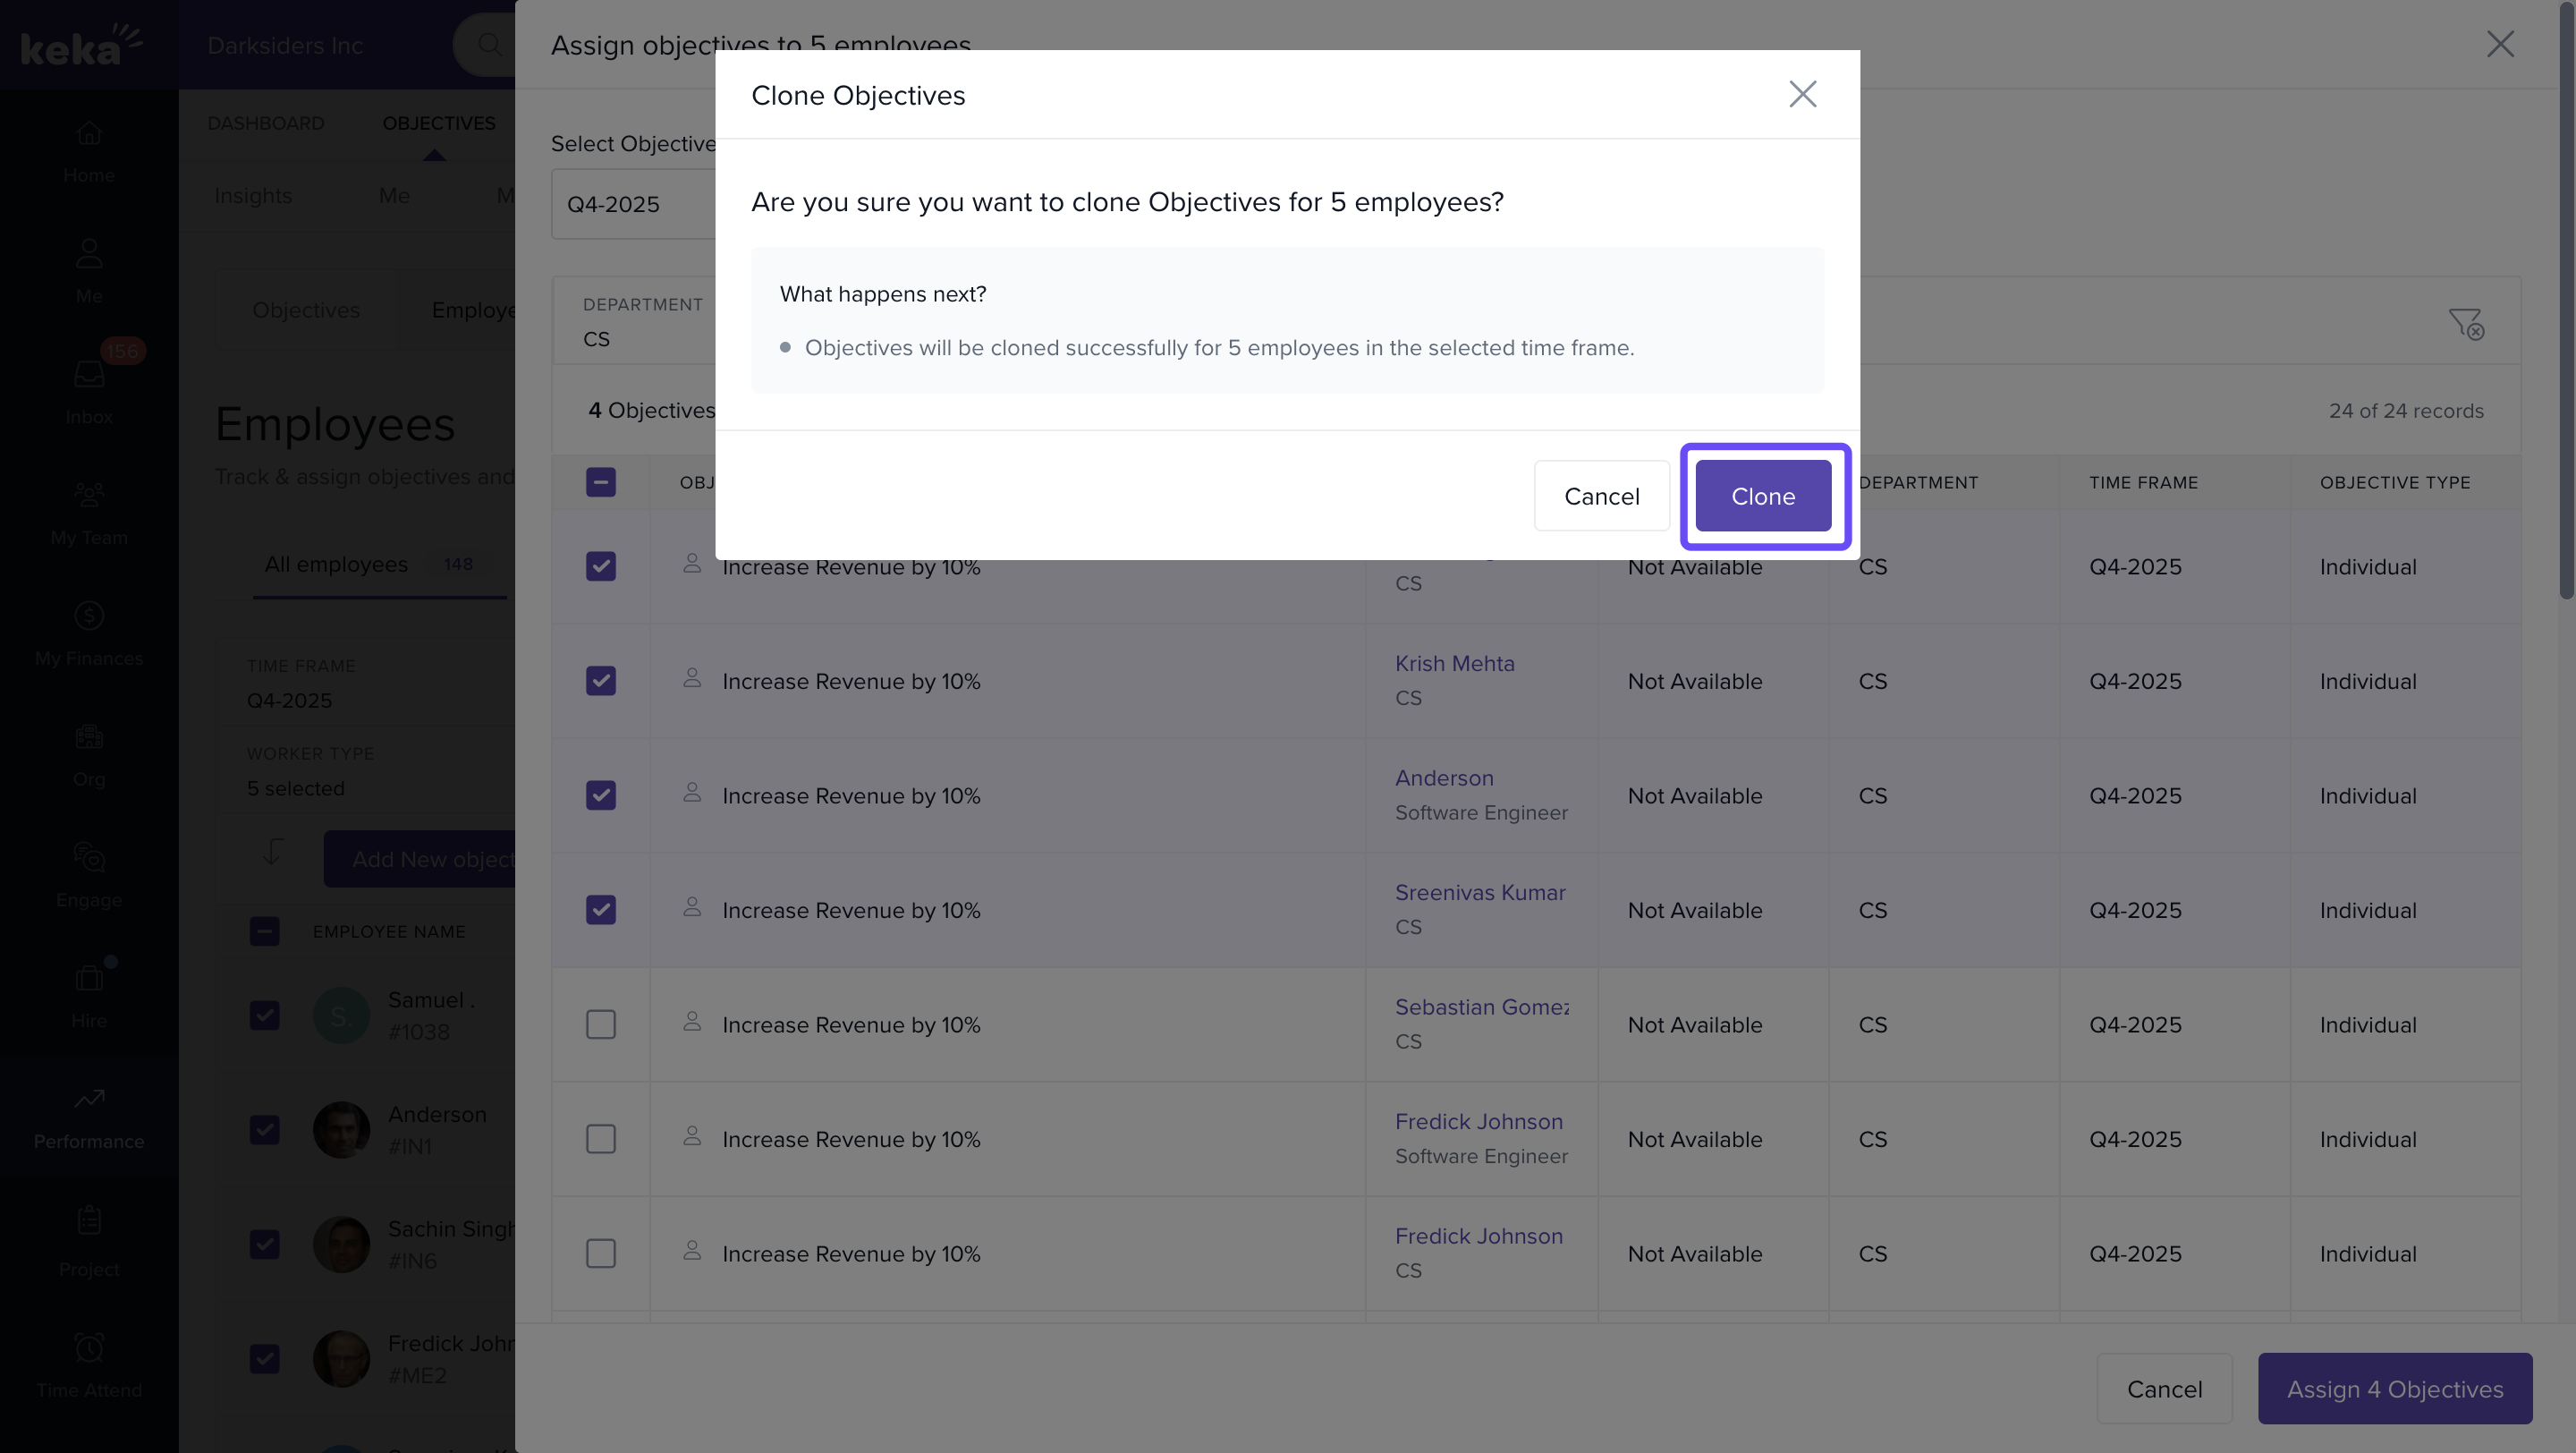Switch to the Dashboard tab
Viewport: 2576px width, 1453px height.
coord(265,123)
